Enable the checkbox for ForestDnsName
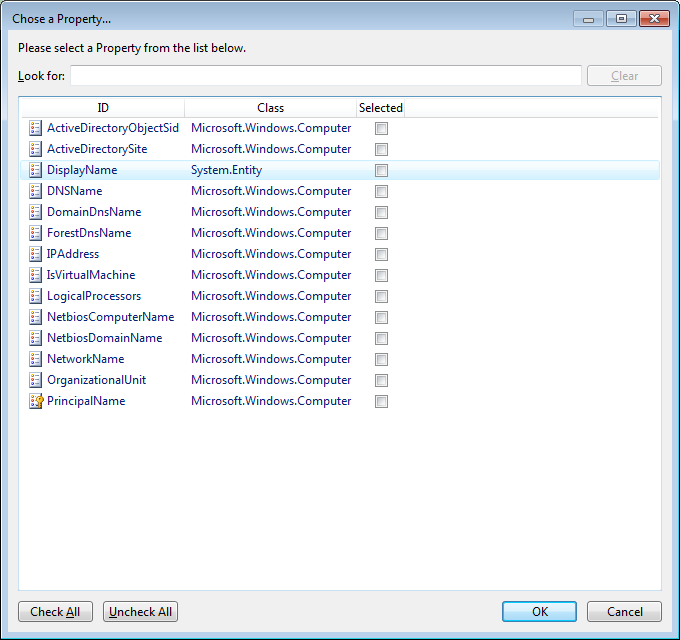Screen dimensions: 680x640 381,233
